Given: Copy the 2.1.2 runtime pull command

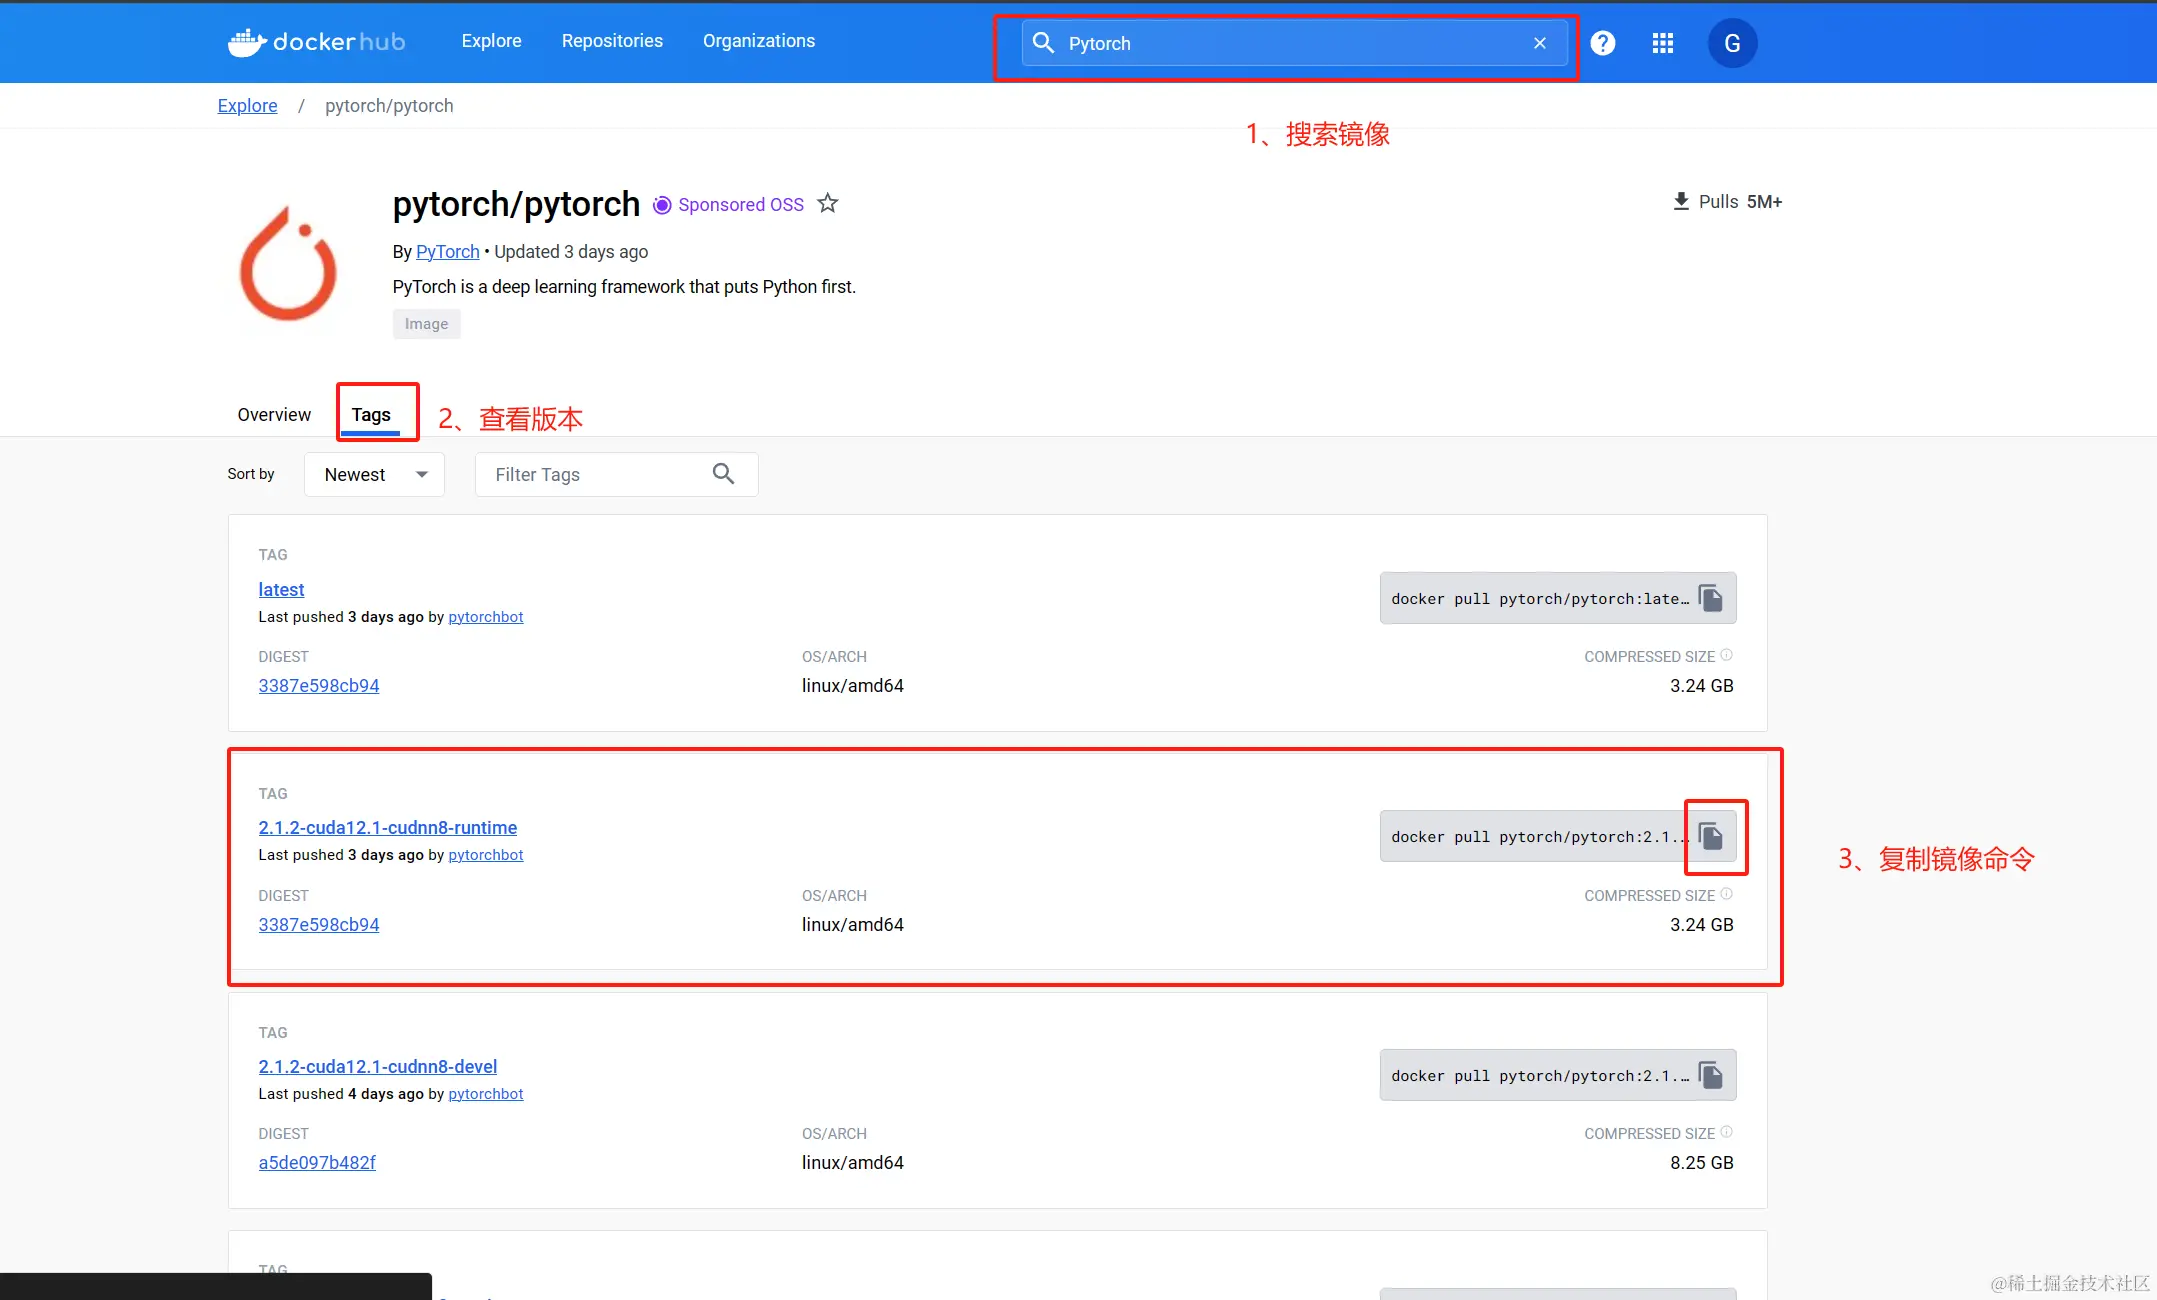Looking at the screenshot, I should [1711, 836].
